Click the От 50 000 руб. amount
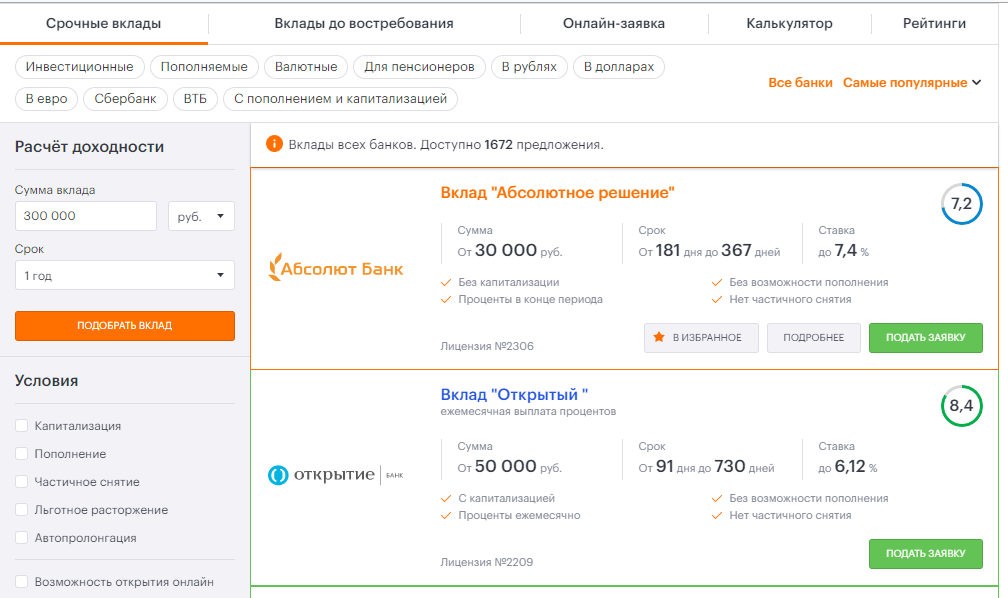Screen dimensions: 1008x598 coord(510,466)
